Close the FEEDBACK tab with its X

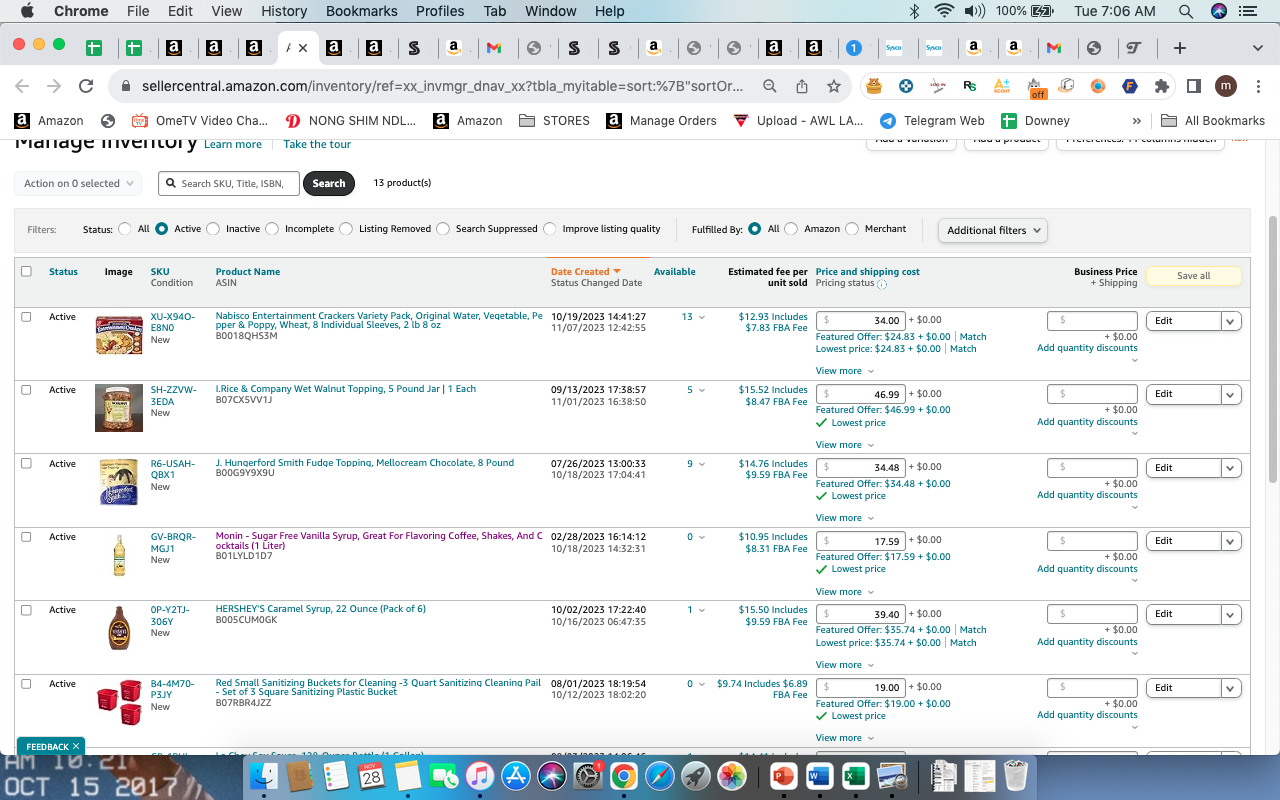pos(76,746)
